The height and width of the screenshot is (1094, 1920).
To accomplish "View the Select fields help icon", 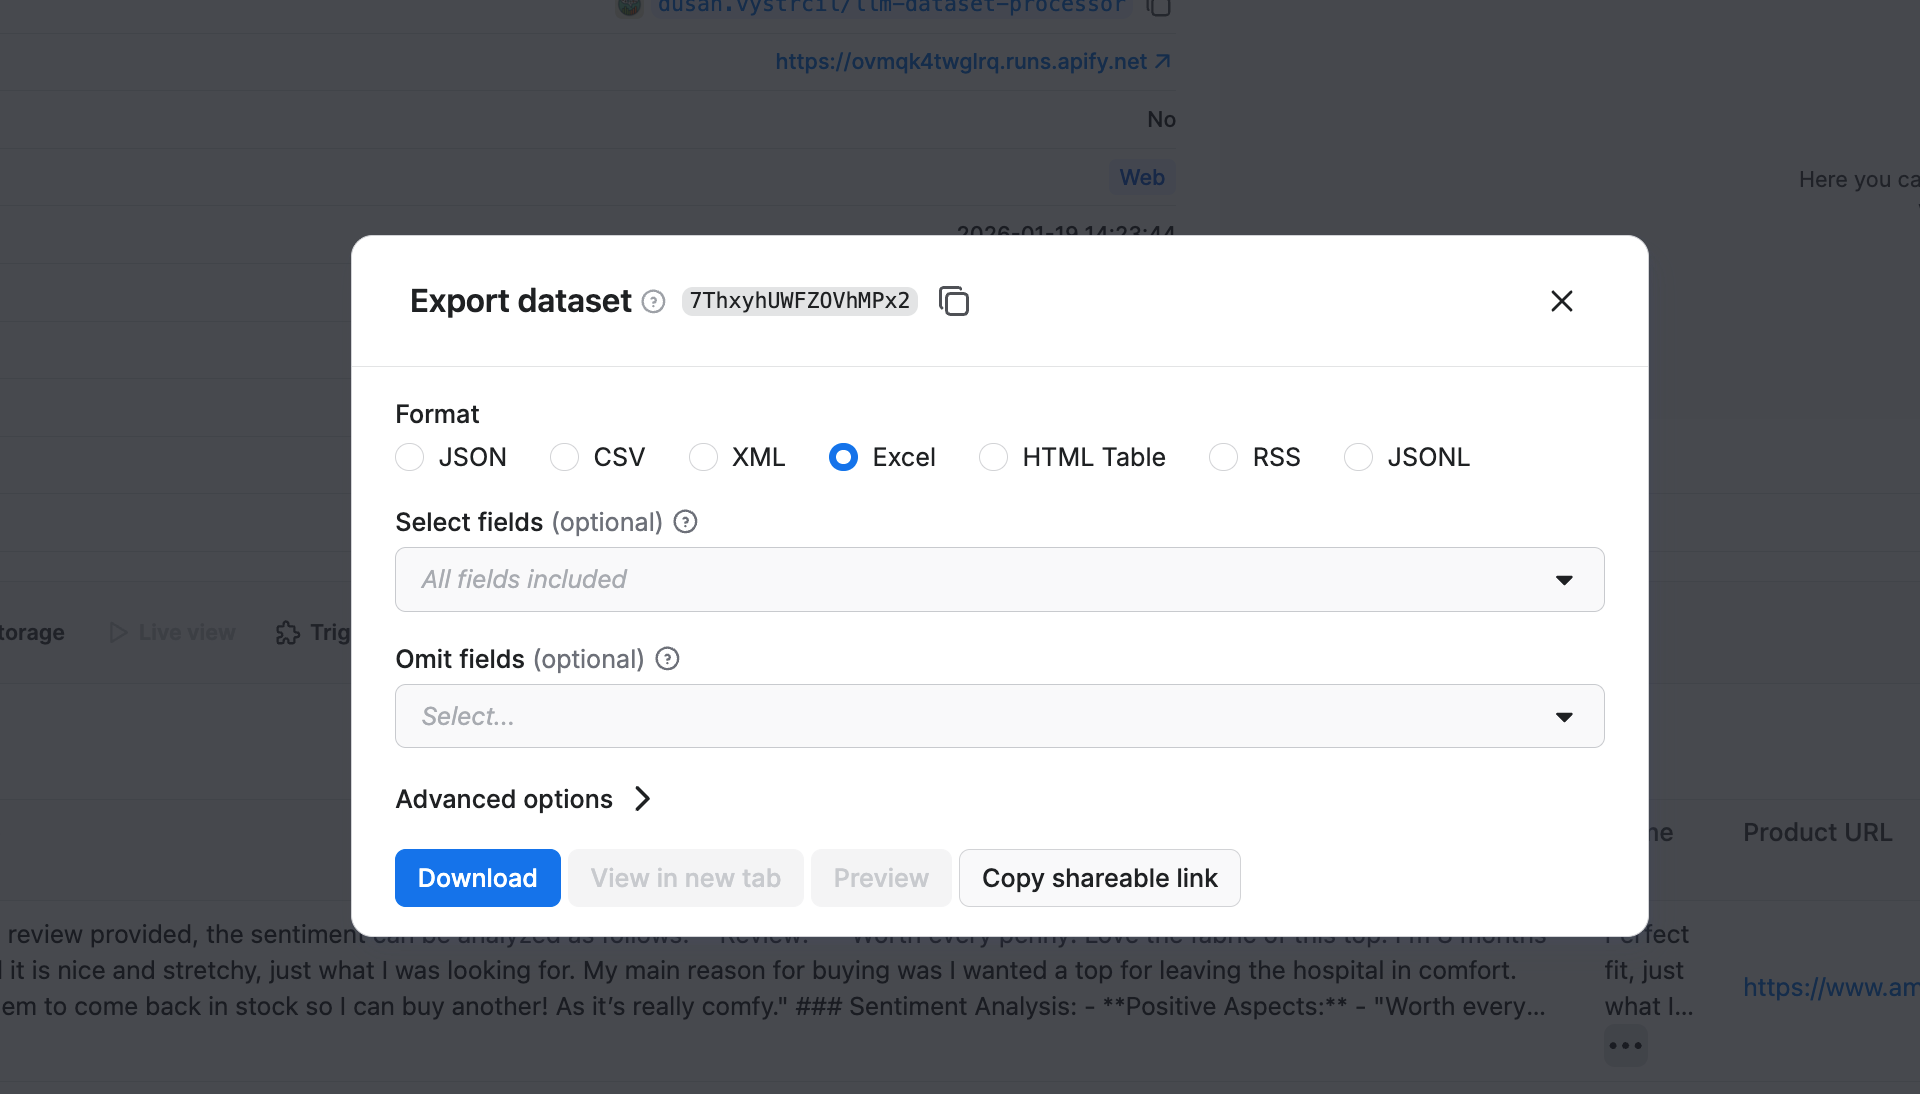I will click(x=685, y=522).
